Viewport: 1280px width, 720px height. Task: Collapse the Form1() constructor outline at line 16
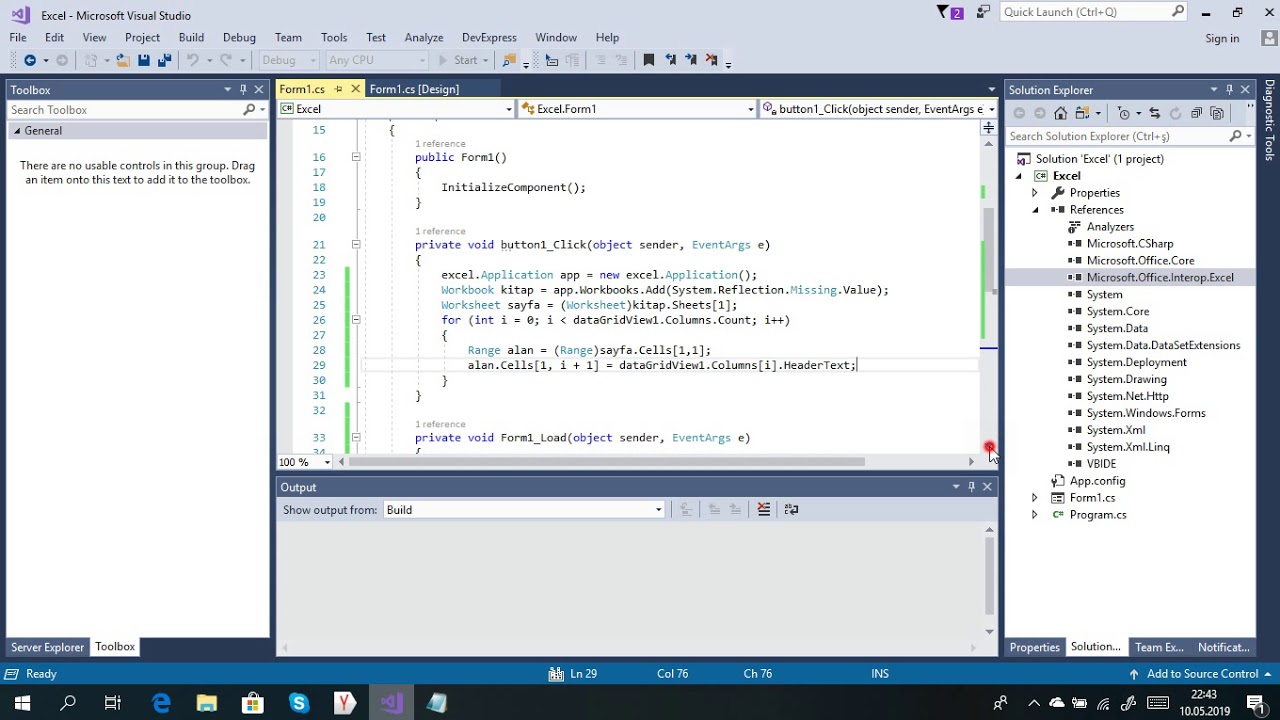click(355, 157)
